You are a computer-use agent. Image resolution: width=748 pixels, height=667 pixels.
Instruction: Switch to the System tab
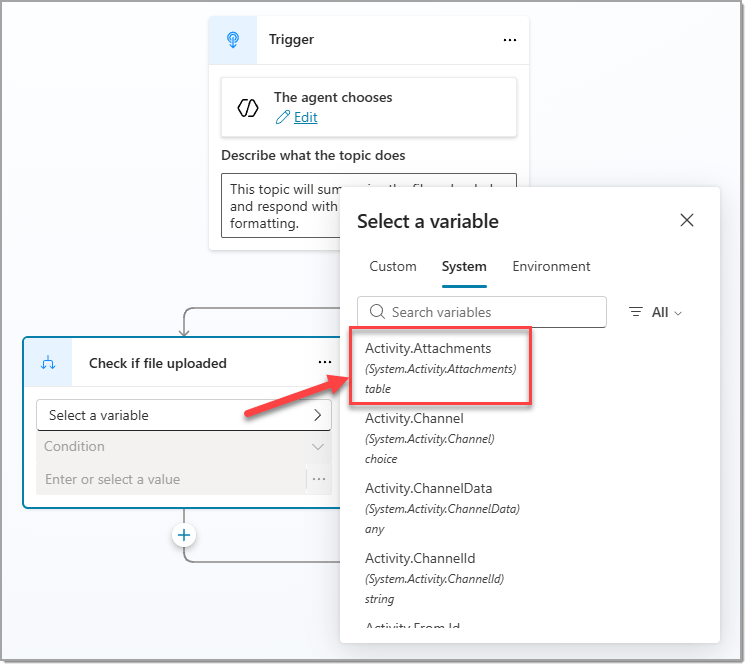click(466, 267)
